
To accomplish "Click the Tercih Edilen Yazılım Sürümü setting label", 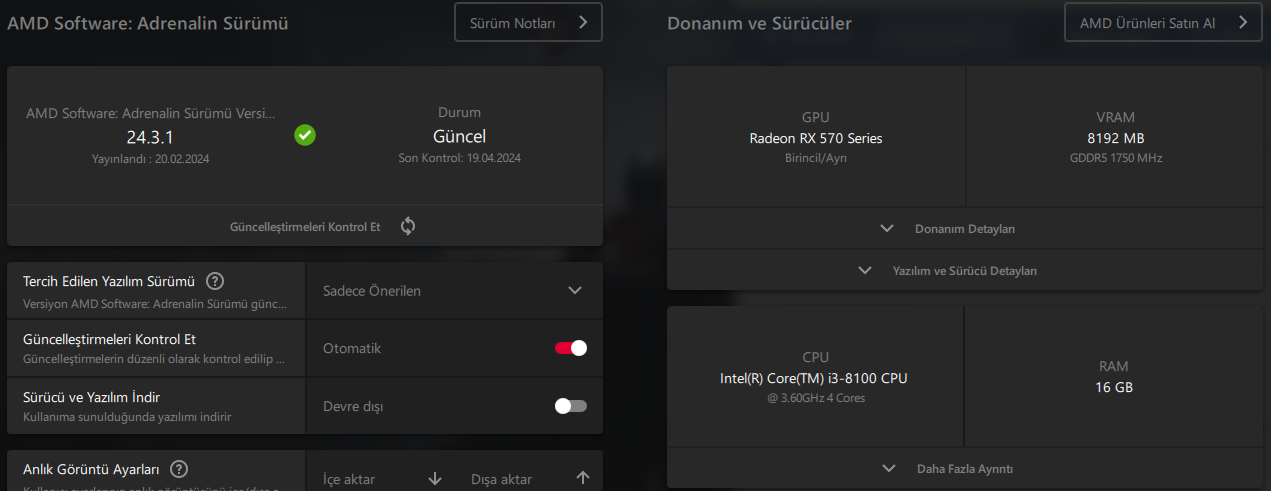I will coord(109,281).
